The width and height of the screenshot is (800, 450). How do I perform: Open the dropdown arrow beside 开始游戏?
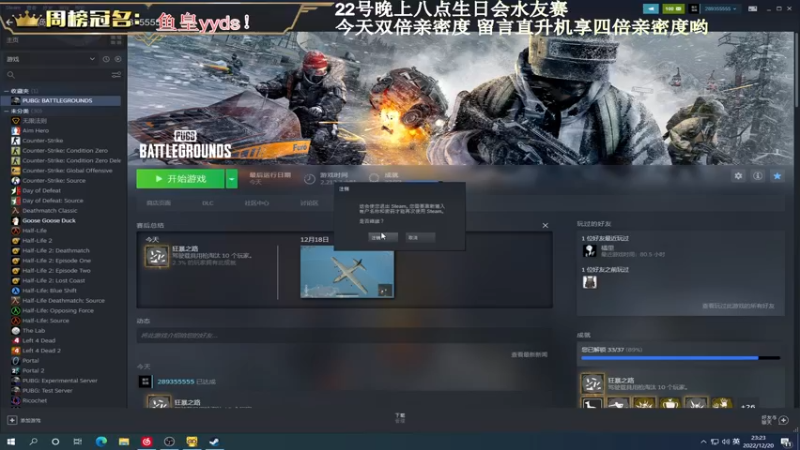[232, 179]
